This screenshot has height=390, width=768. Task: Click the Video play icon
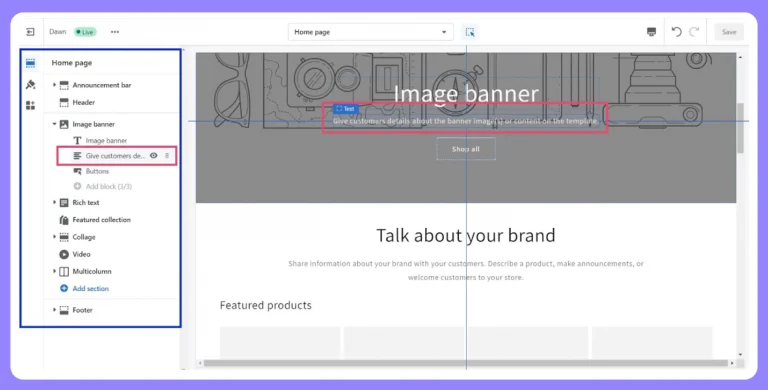click(x=64, y=254)
